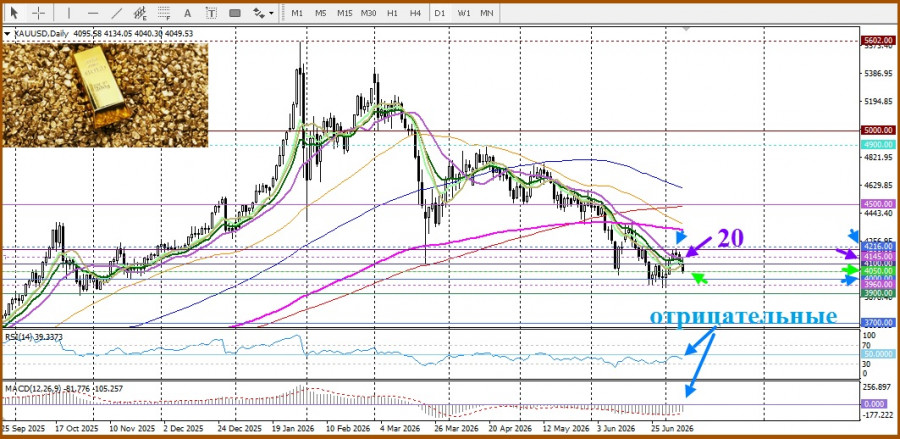The width and height of the screenshot is (900, 439).
Task: Click the -177.222 MACD scale value
Action: click(879, 414)
